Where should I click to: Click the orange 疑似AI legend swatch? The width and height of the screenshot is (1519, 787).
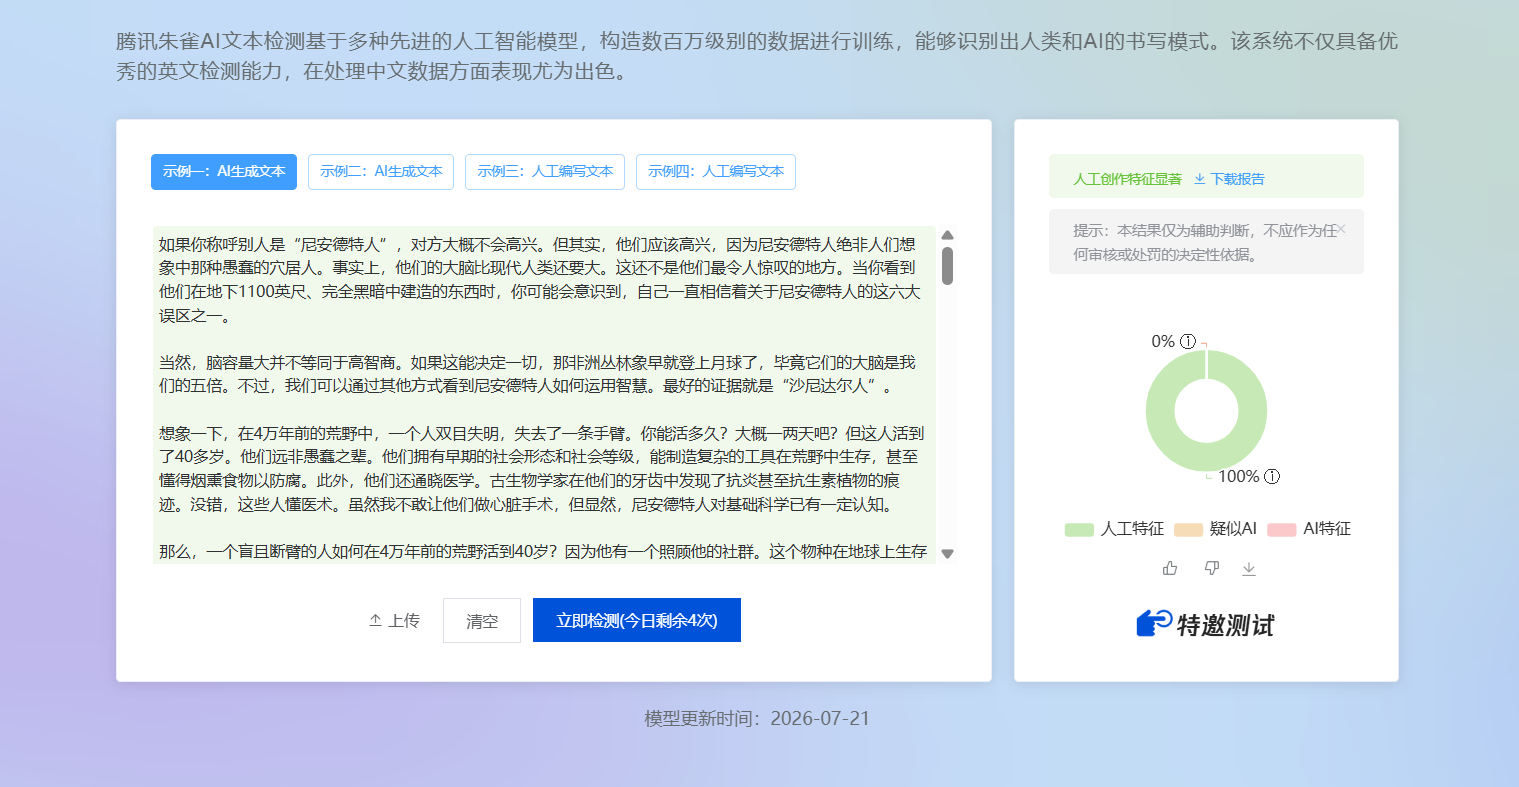pos(1188,530)
